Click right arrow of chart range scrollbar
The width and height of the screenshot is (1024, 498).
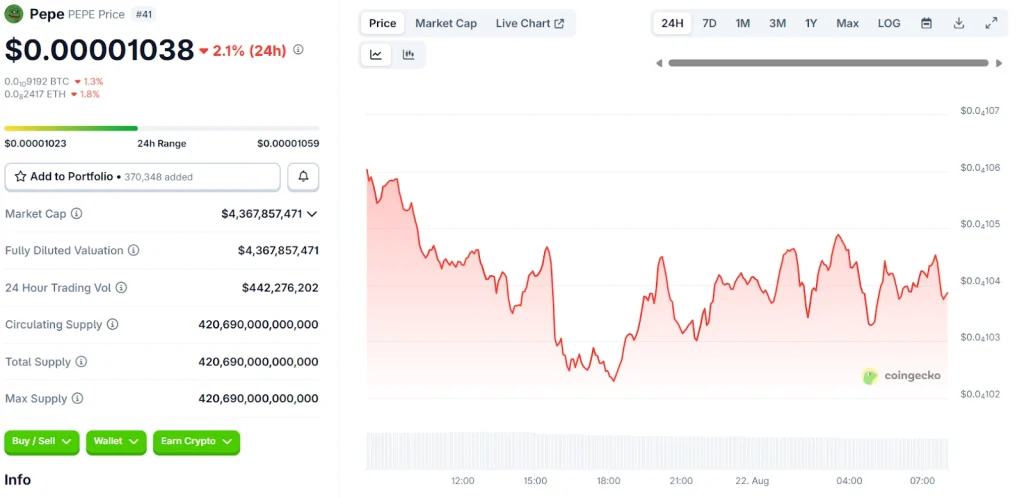pyautogui.click(x=999, y=63)
